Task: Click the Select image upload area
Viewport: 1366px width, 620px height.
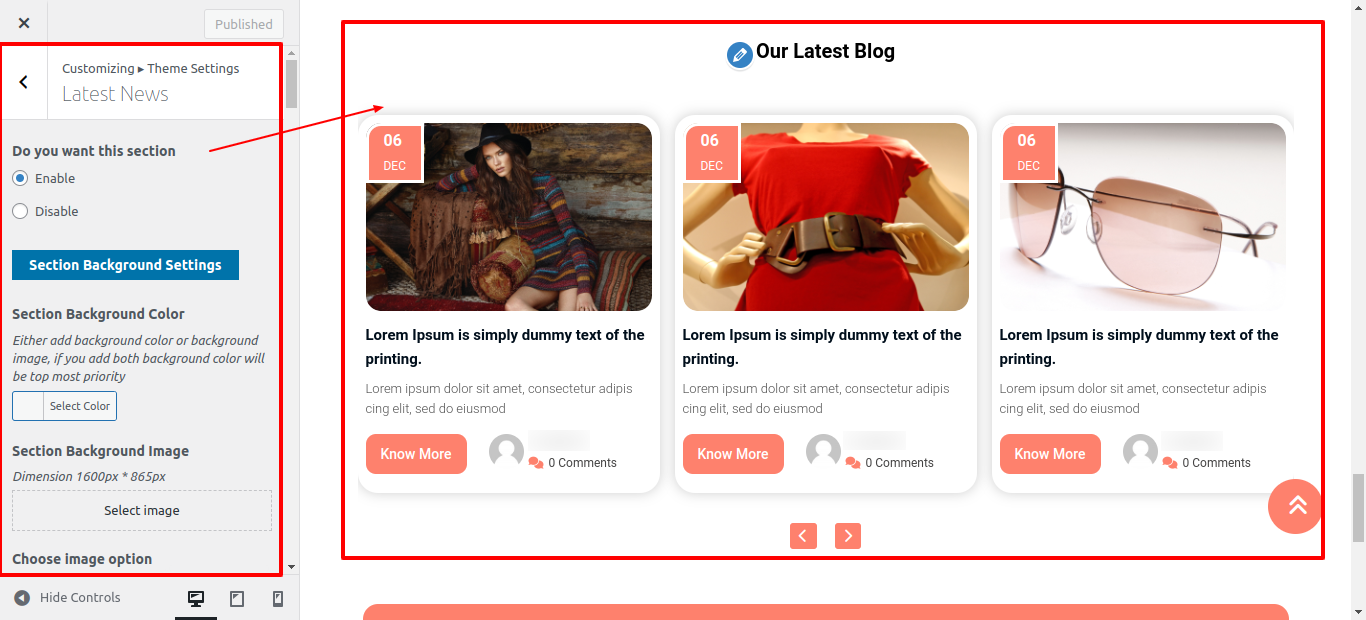Action: (x=142, y=510)
